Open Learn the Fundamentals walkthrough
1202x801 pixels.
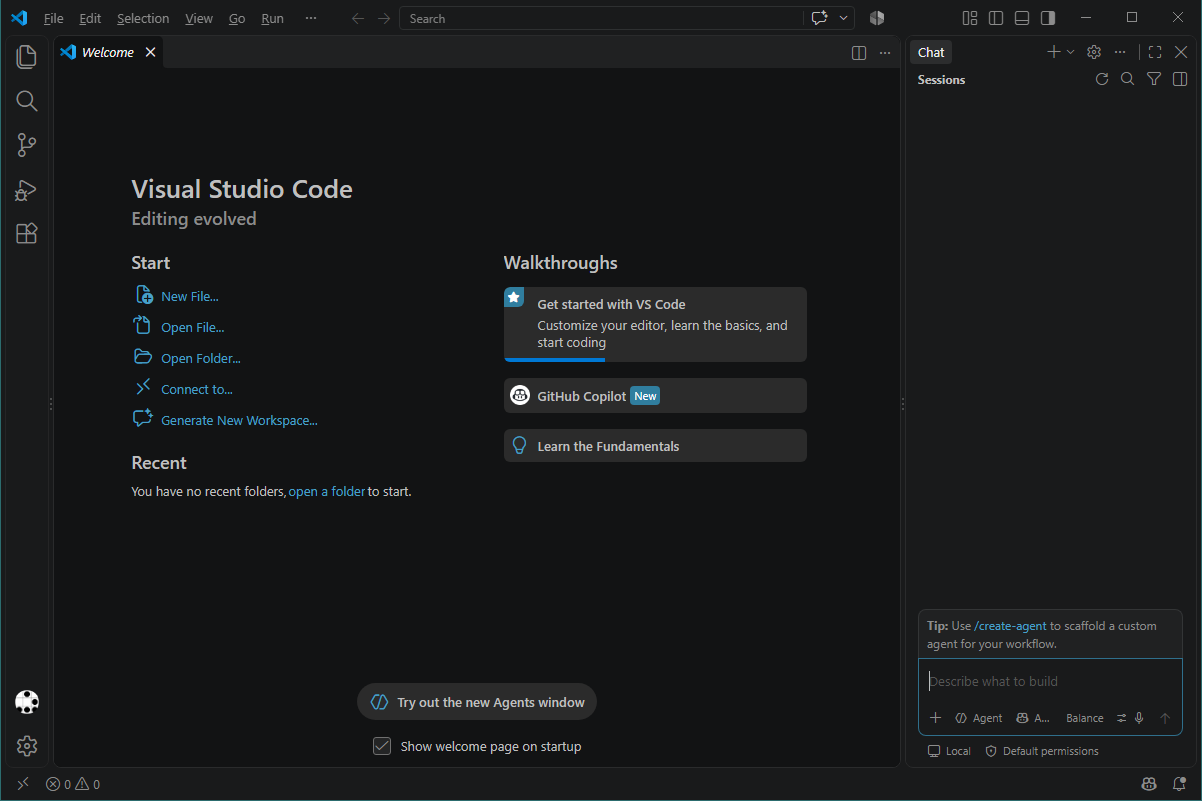(655, 446)
